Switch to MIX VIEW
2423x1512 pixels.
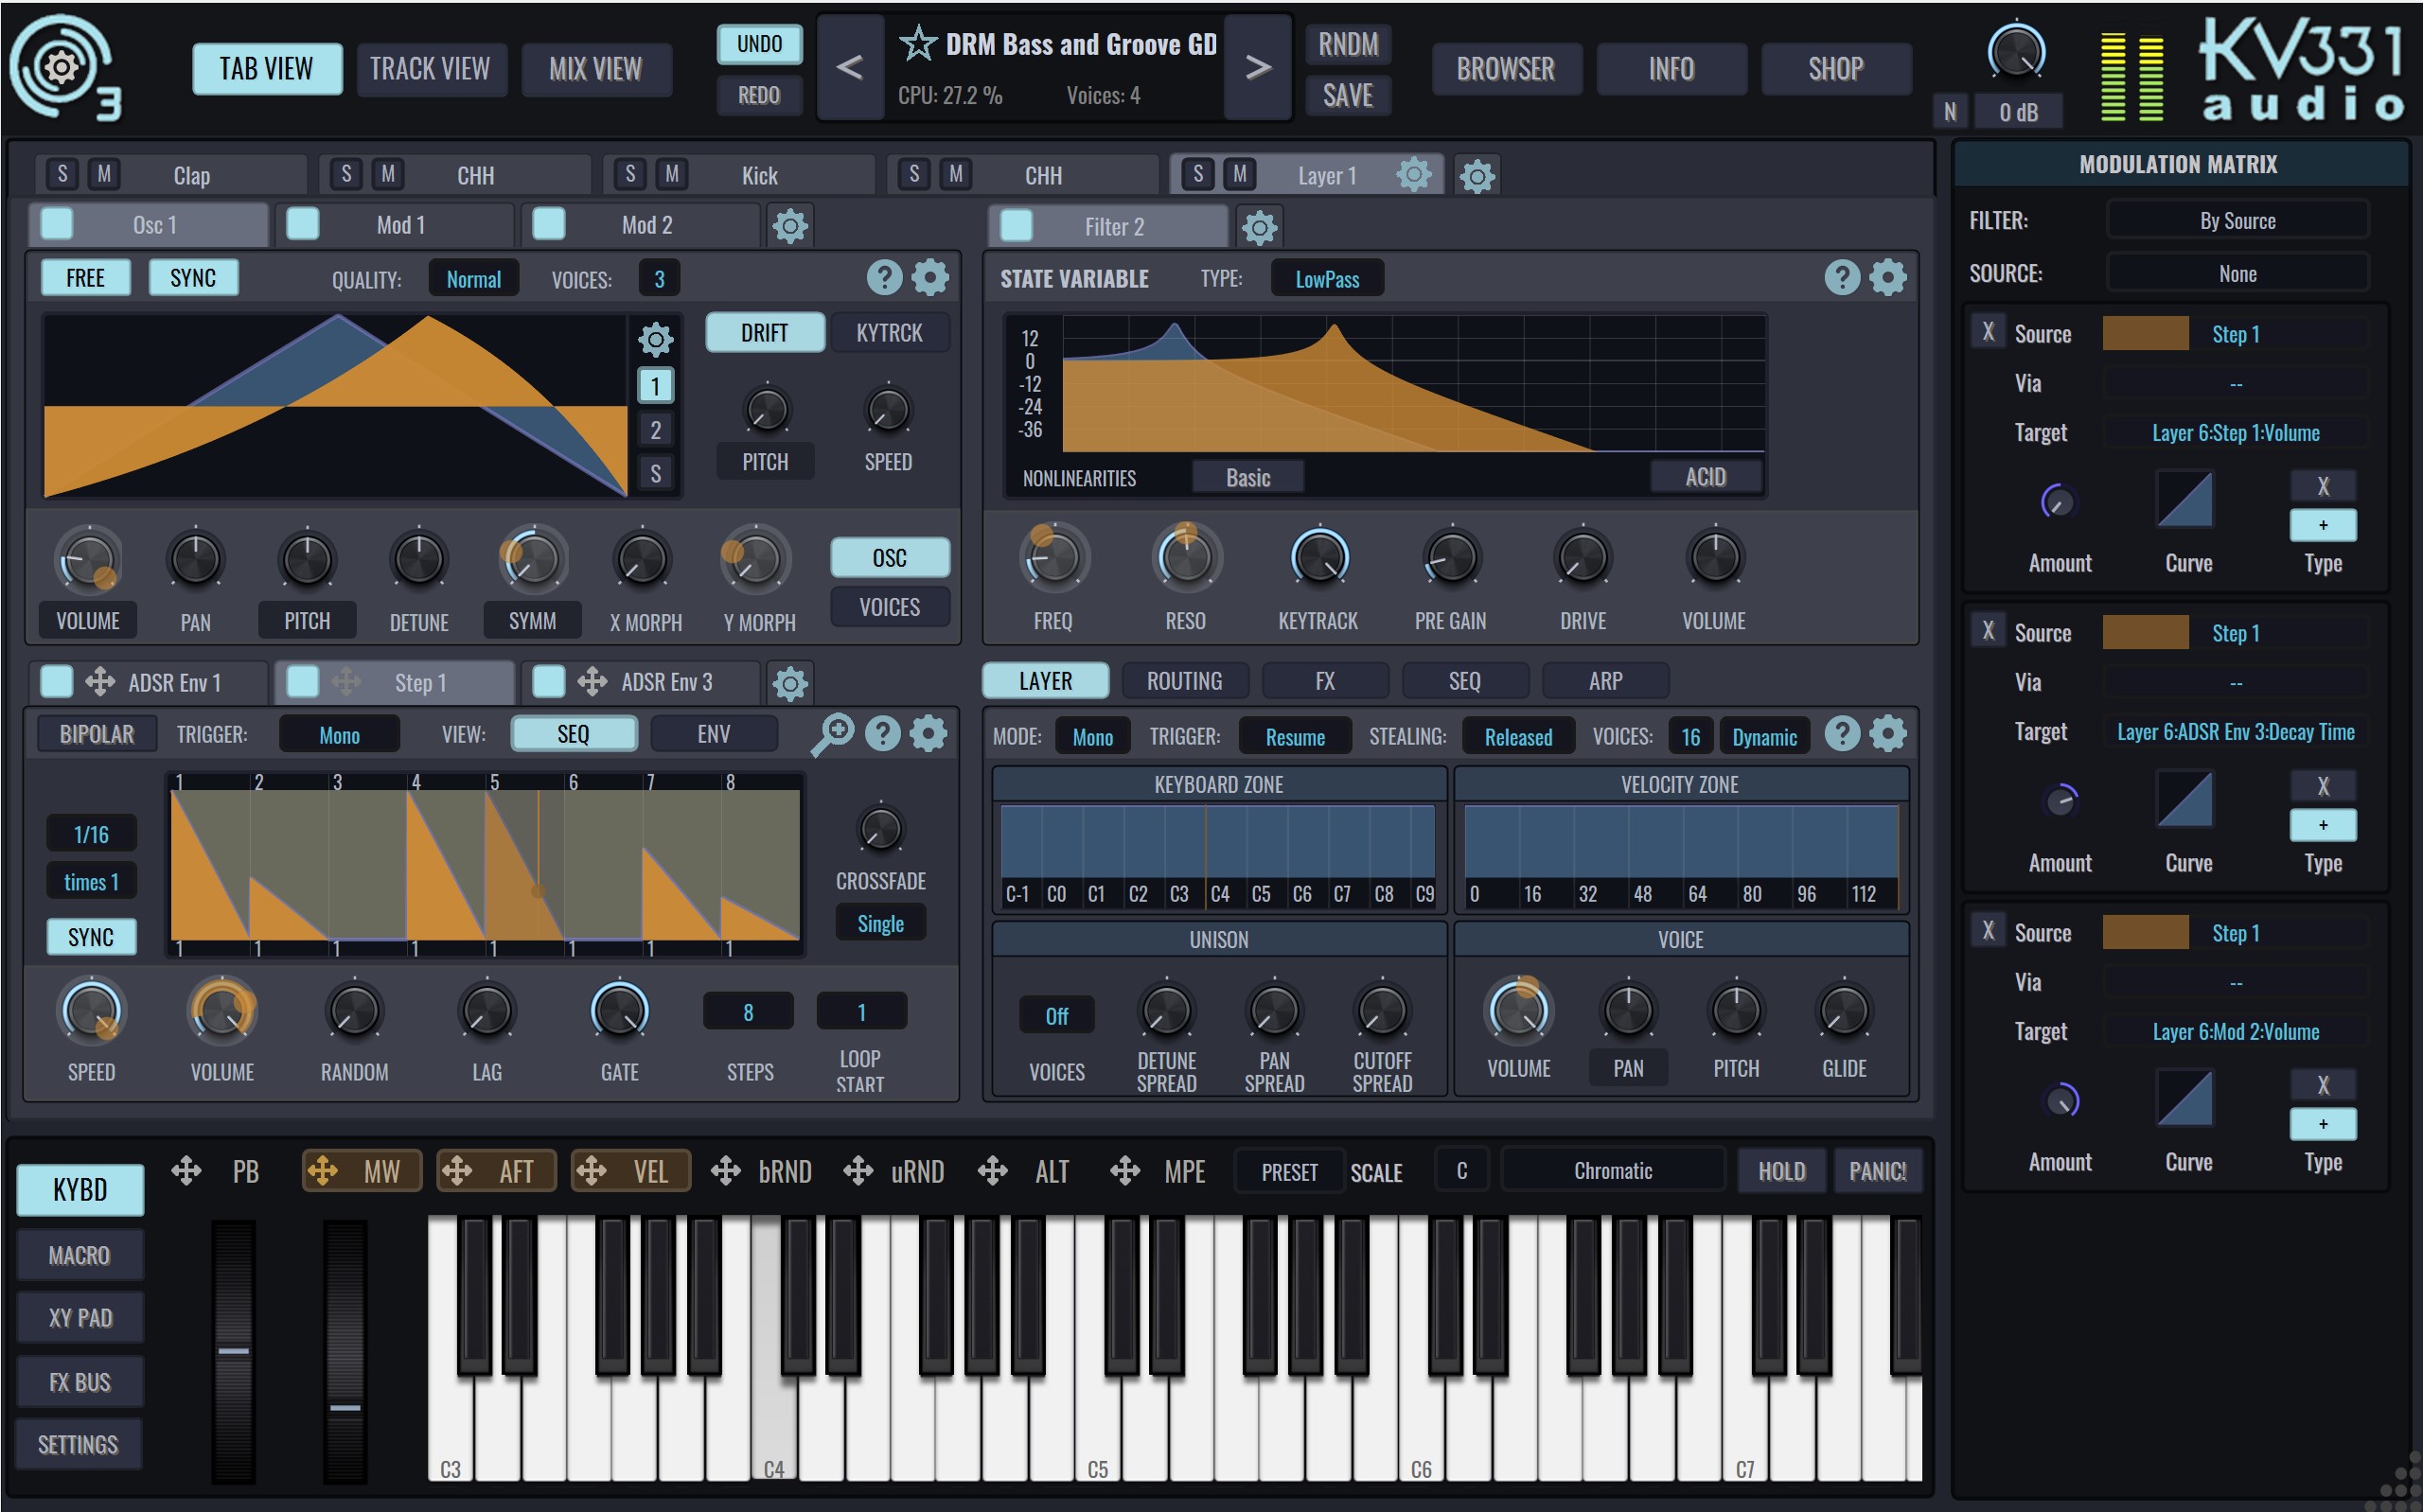click(x=596, y=69)
